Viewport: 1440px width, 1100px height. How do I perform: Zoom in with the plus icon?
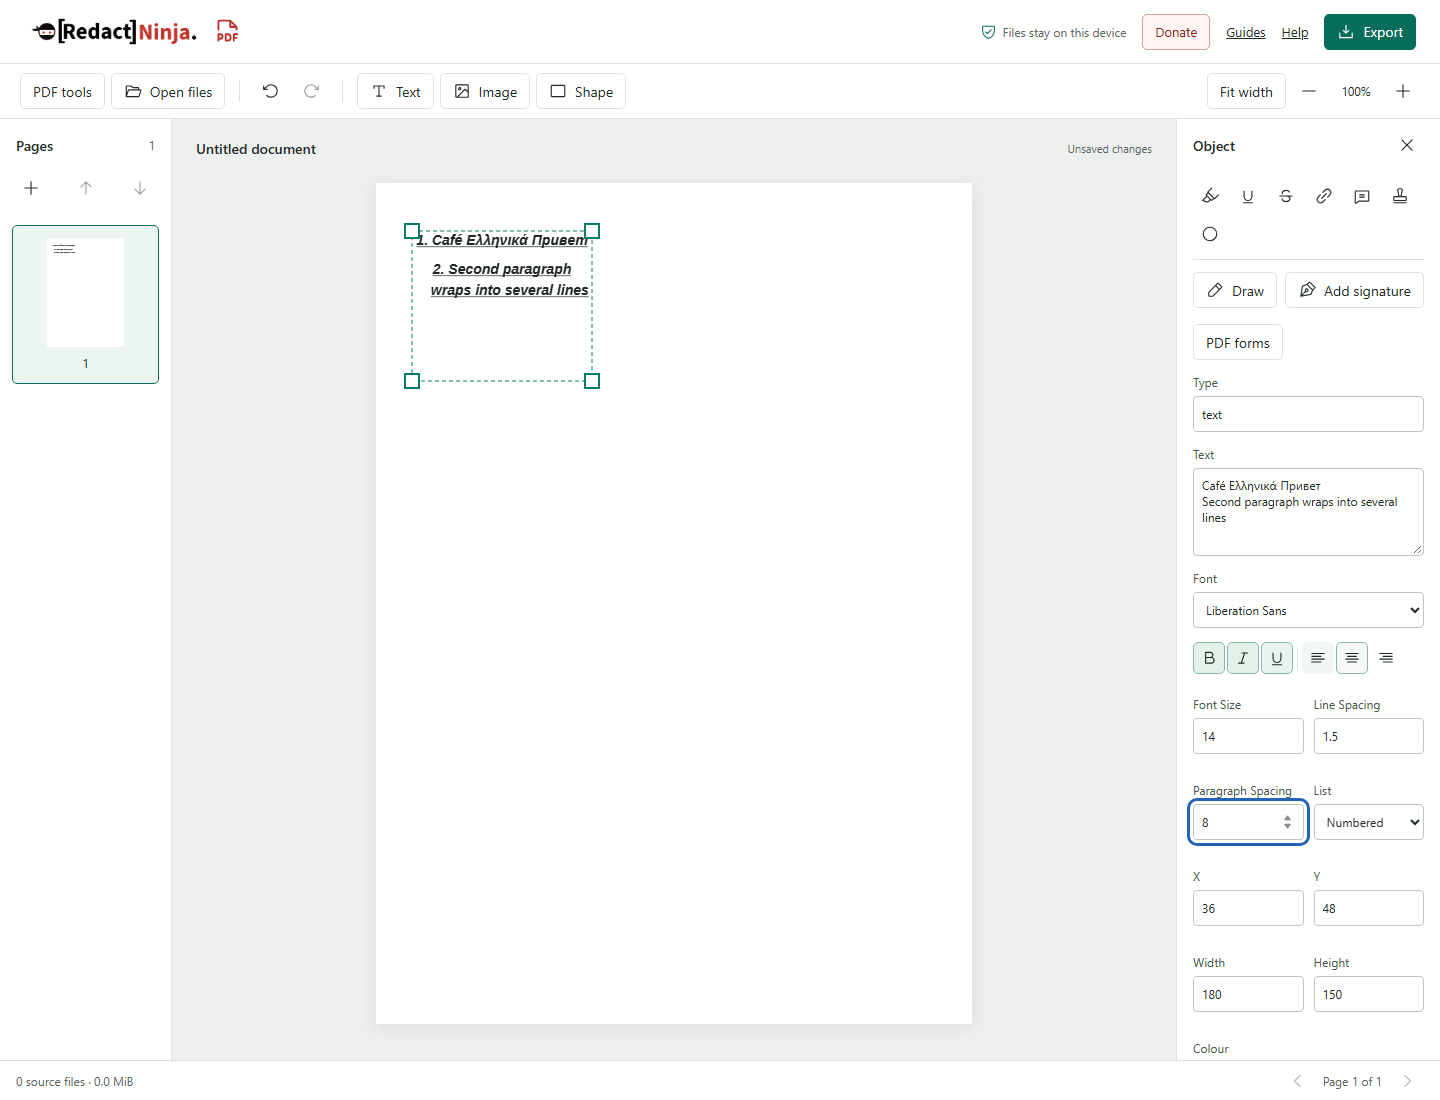click(1403, 91)
